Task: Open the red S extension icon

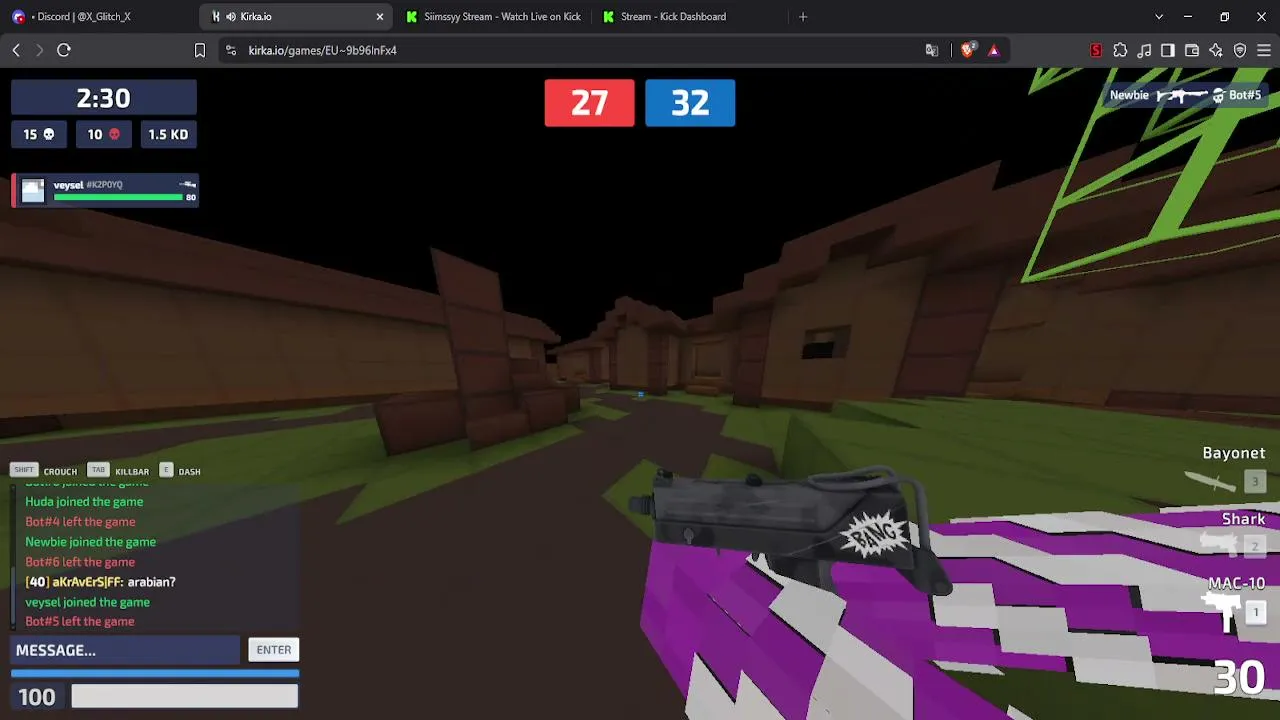Action: click(x=1096, y=50)
